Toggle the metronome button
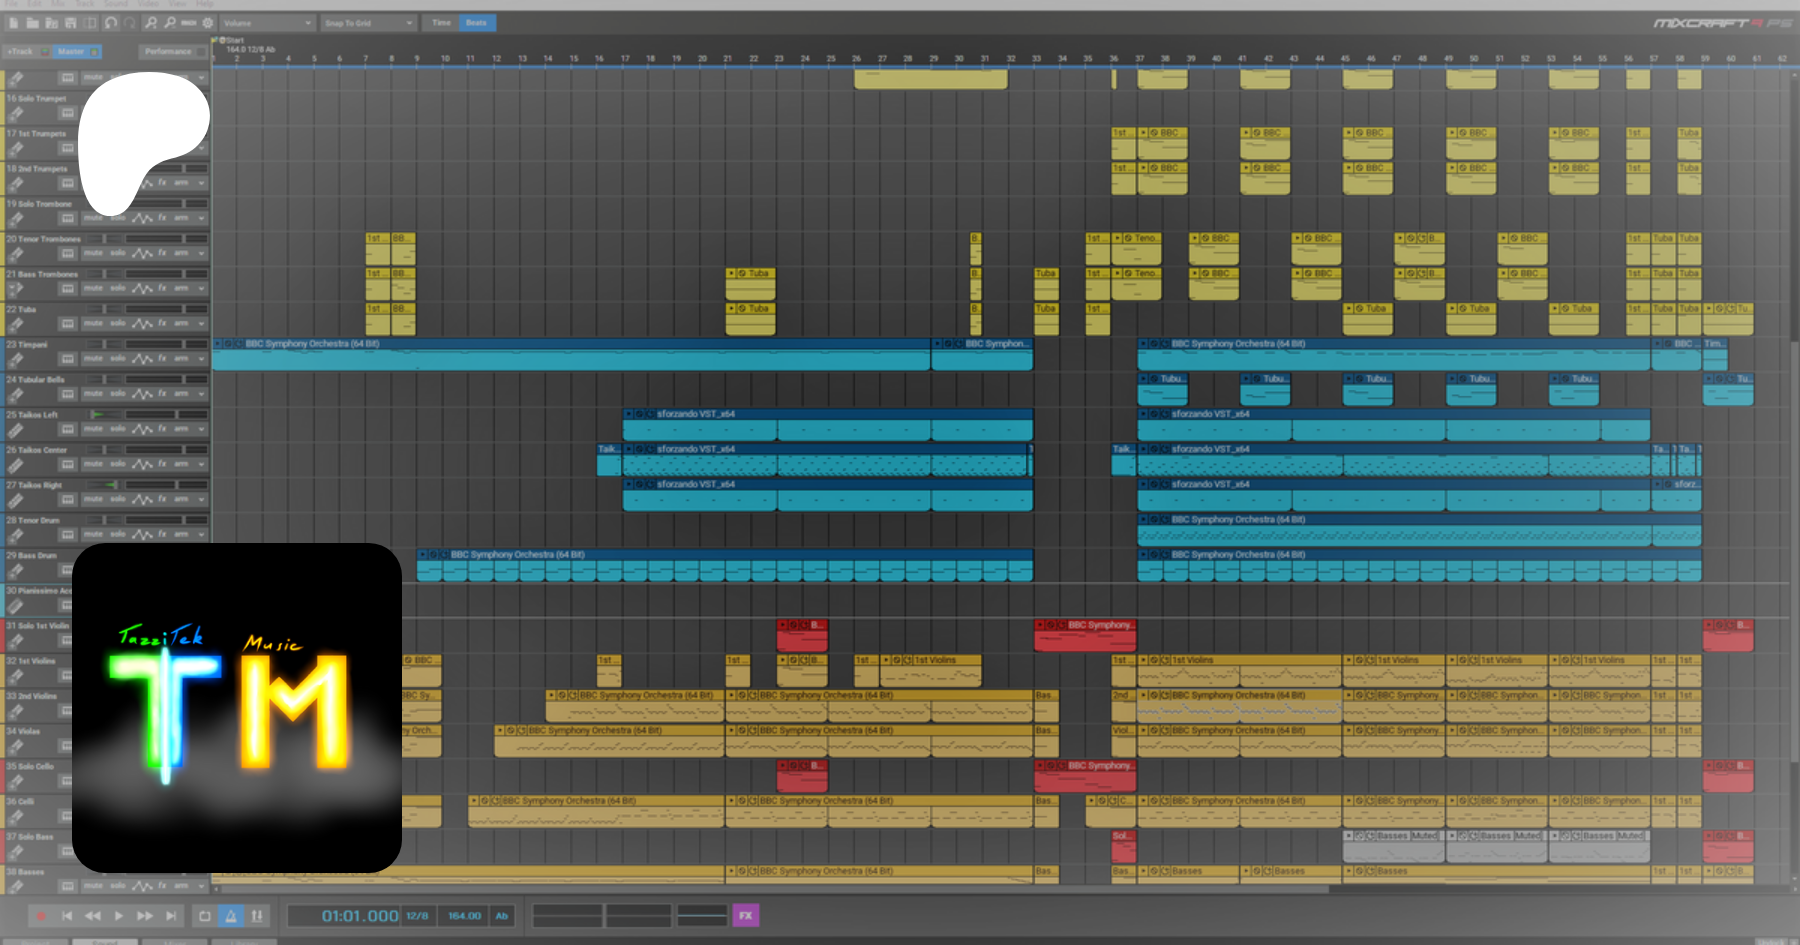1800x945 pixels. click(231, 916)
